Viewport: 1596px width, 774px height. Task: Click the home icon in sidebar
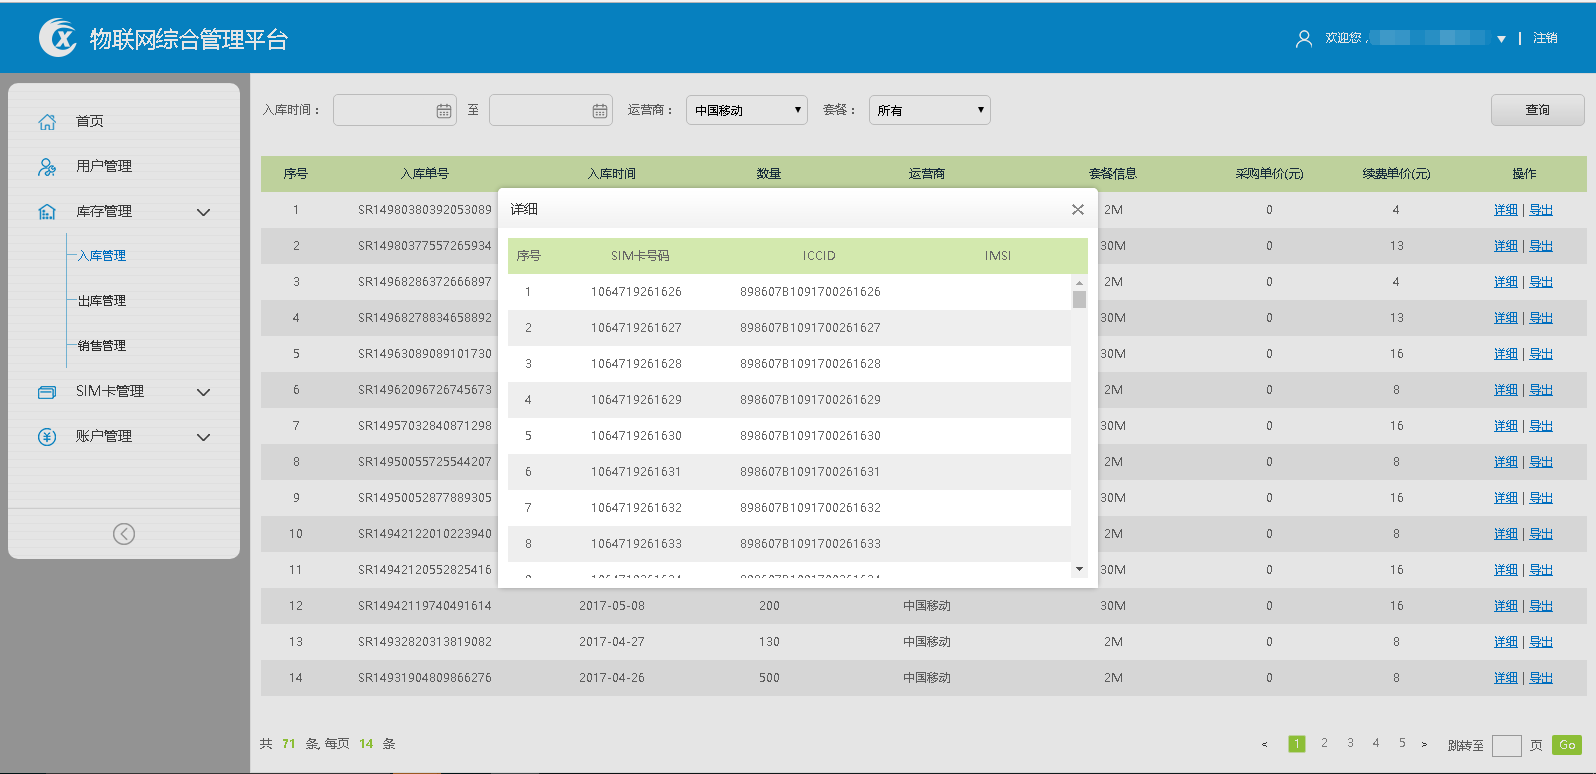click(47, 121)
